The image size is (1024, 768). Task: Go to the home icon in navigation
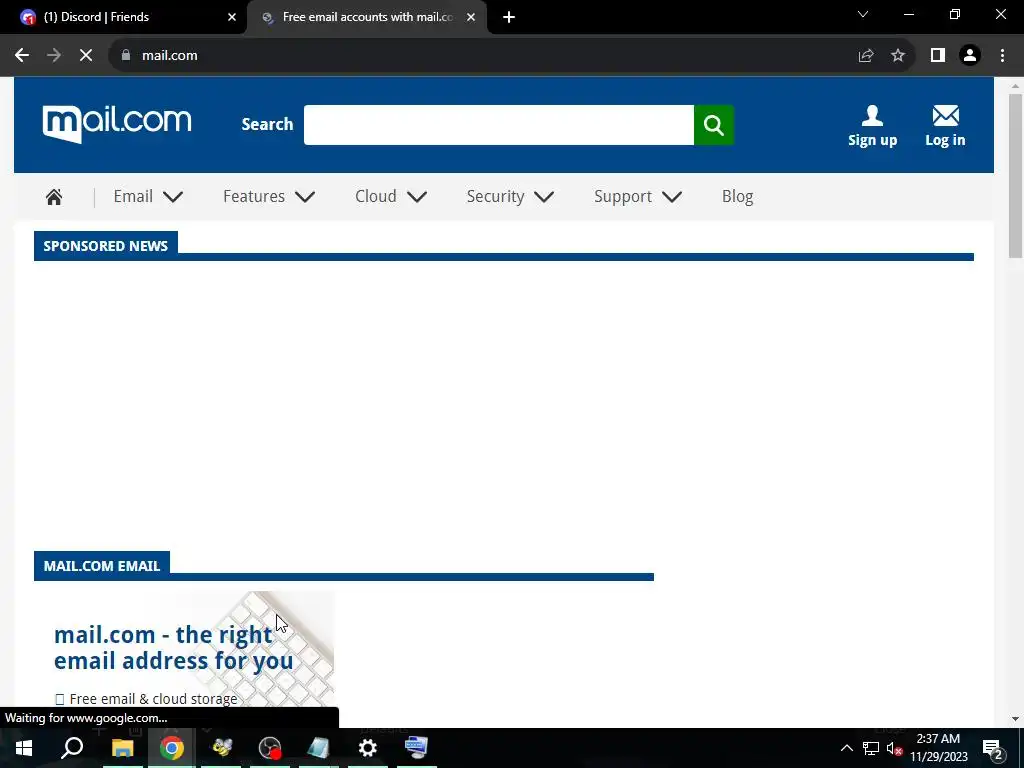pos(54,197)
